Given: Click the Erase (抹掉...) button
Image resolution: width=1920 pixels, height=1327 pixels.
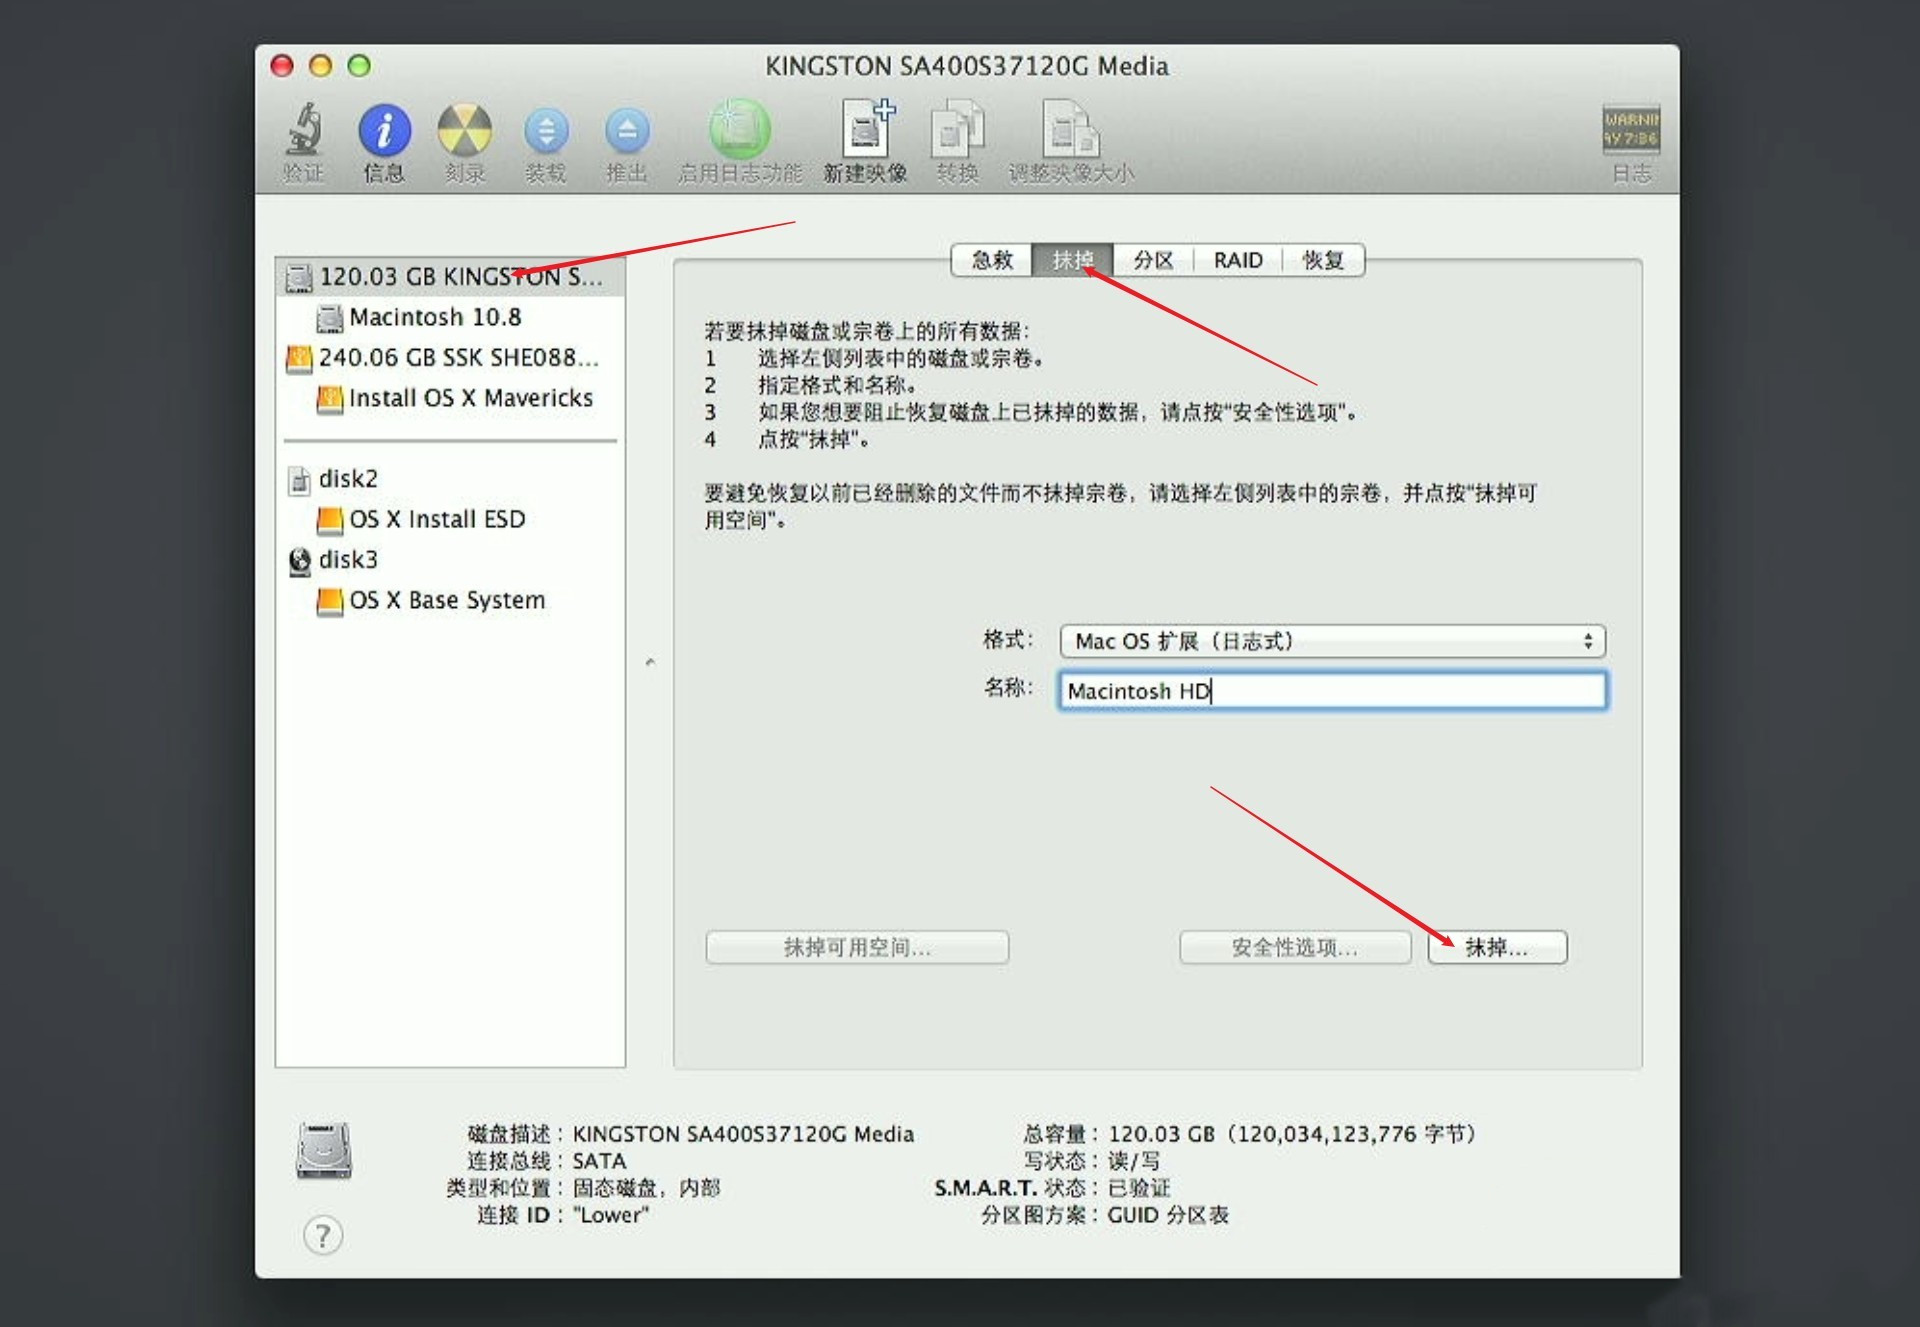Looking at the screenshot, I should 1497,947.
